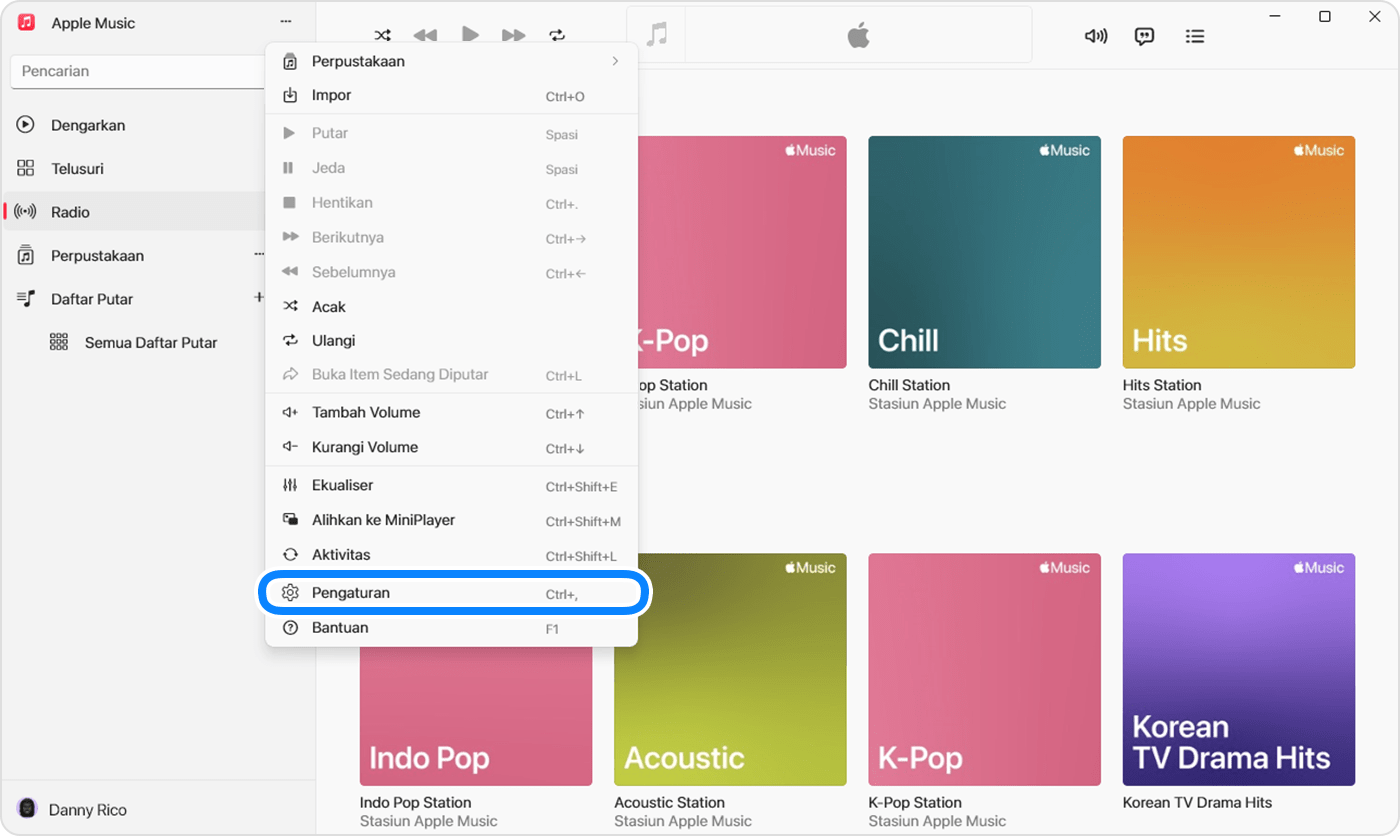Viewport: 1400px width, 836px height.
Task: Open the Korean TV Drama Hits tile
Action: tap(1239, 669)
